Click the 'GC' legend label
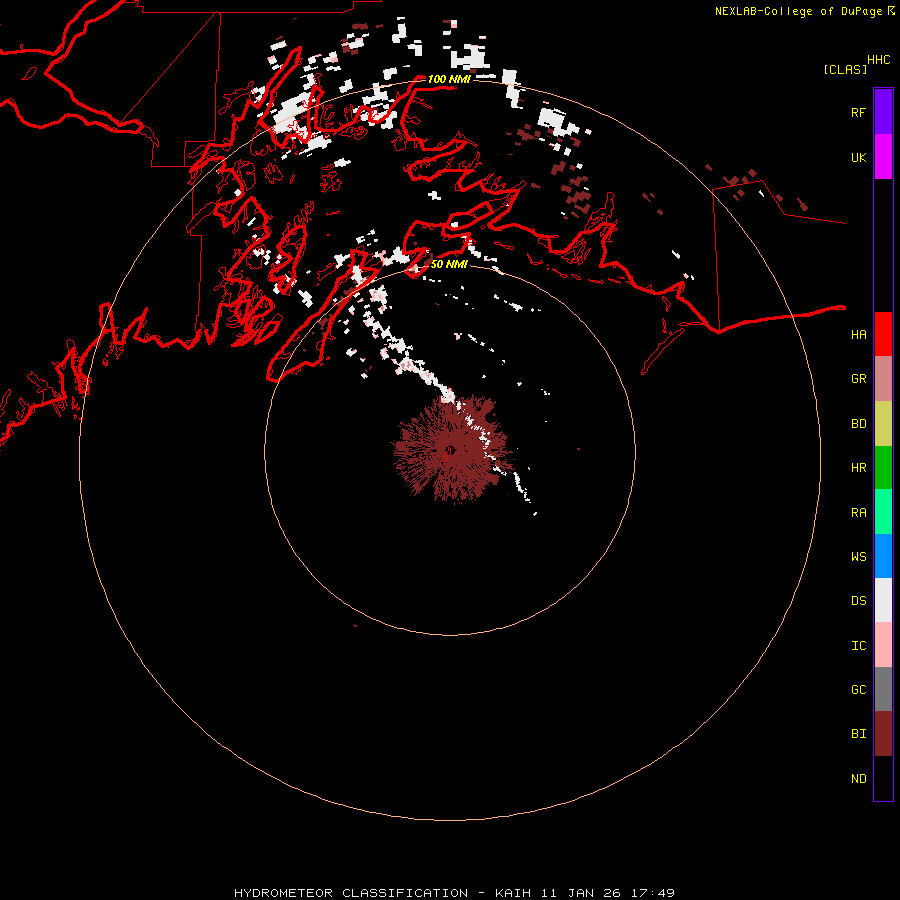The height and width of the screenshot is (900, 900). (858, 690)
